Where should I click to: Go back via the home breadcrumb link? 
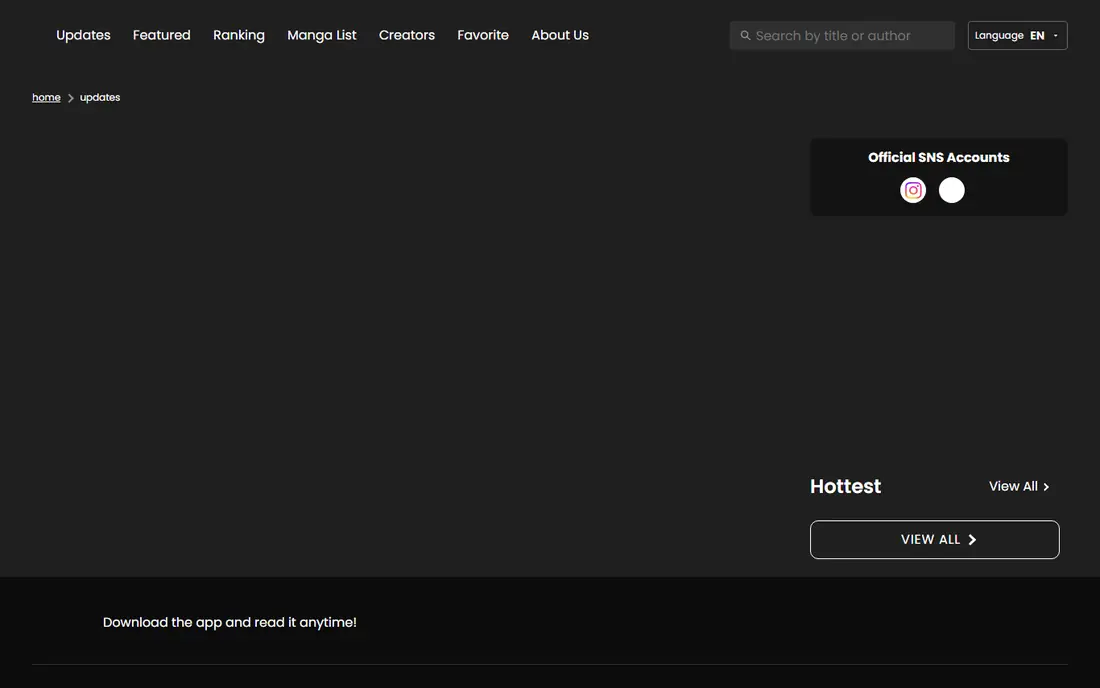click(x=46, y=97)
